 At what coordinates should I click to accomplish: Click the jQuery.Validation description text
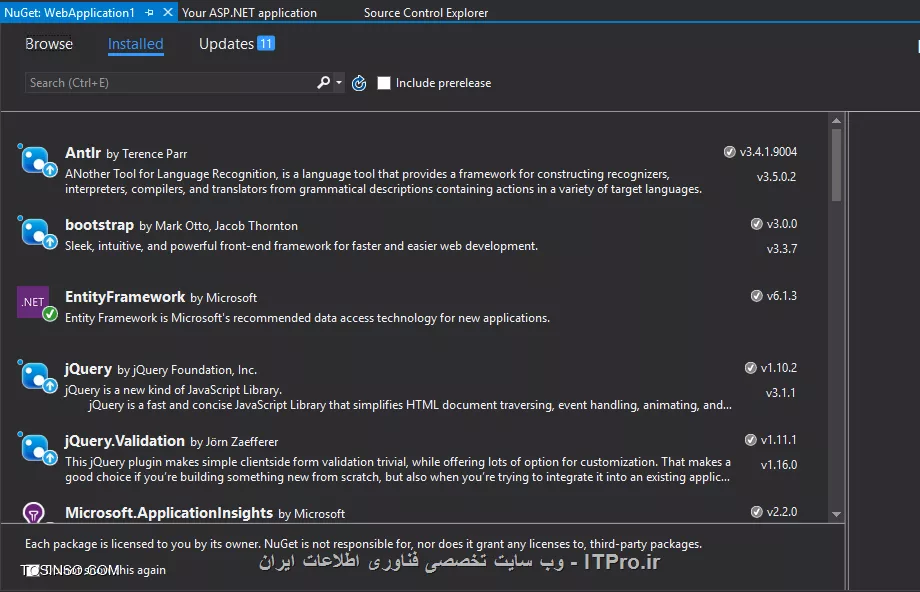[x=398, y=469]
